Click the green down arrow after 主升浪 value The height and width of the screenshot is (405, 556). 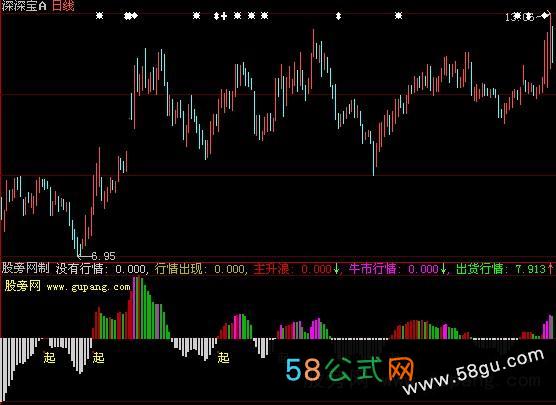point(336,269)
